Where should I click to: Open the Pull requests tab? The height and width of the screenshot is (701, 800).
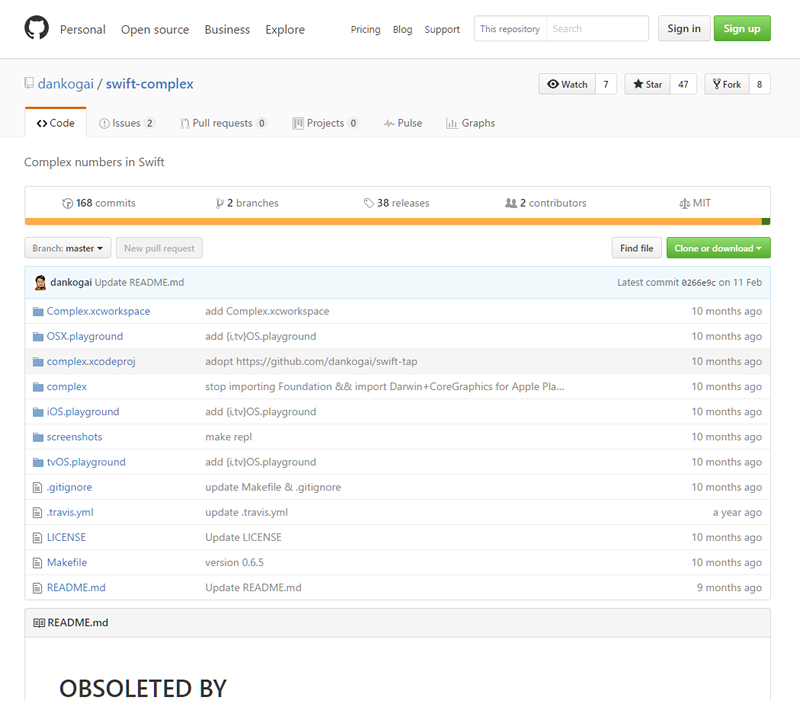coord(223,123)
